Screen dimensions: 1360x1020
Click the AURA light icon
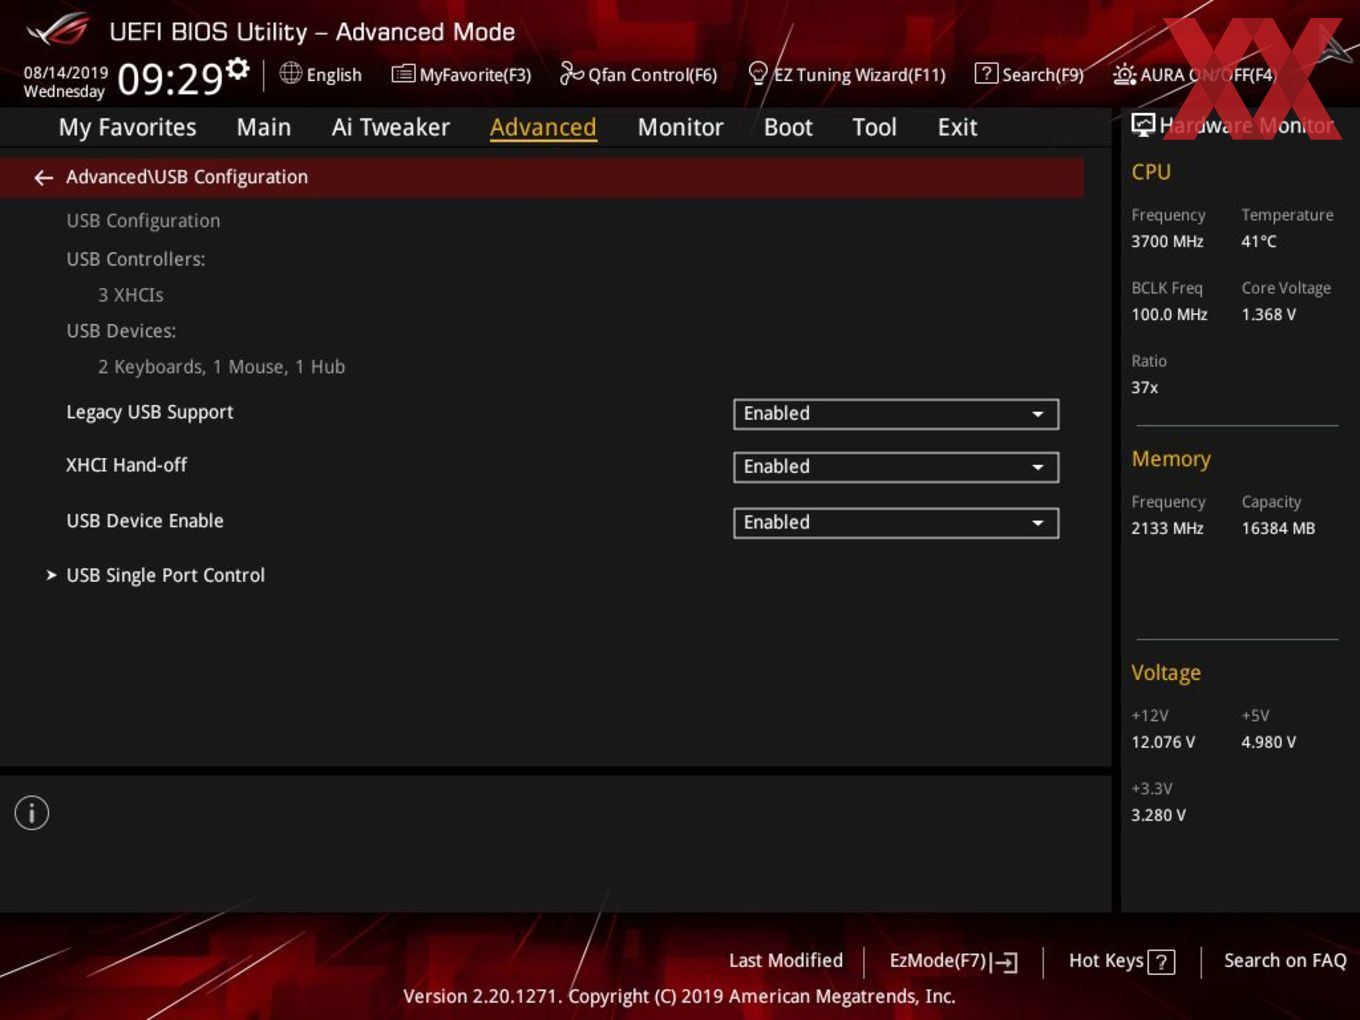(1124, 74)
